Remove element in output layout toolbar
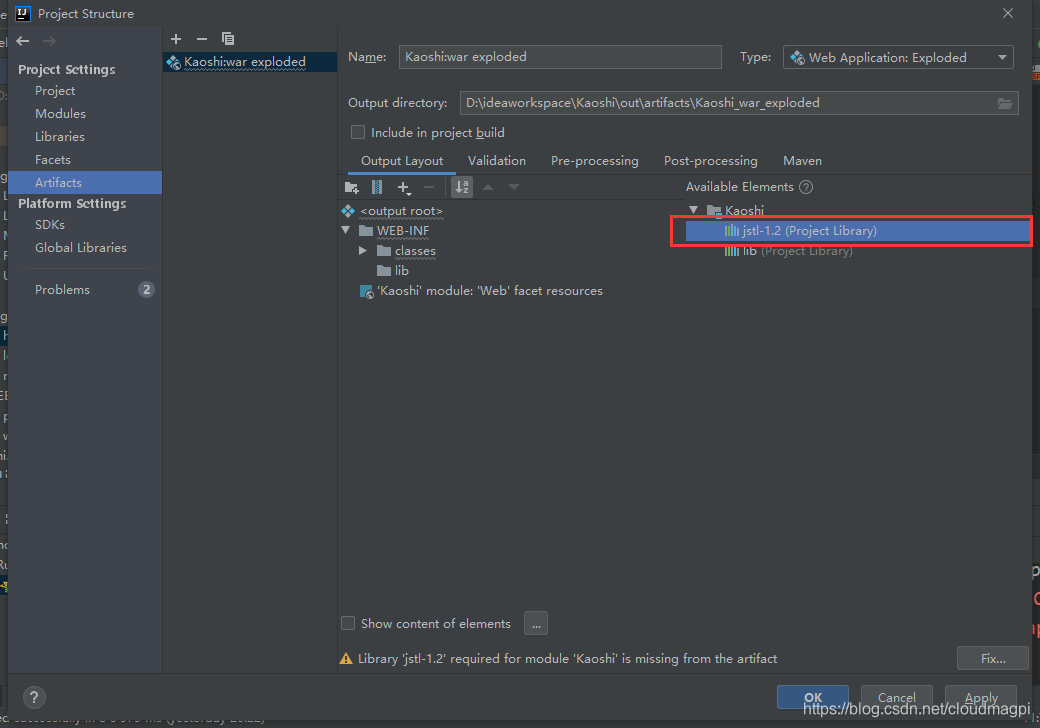Viewport: 1040px width, 728px height. [429, 188]
